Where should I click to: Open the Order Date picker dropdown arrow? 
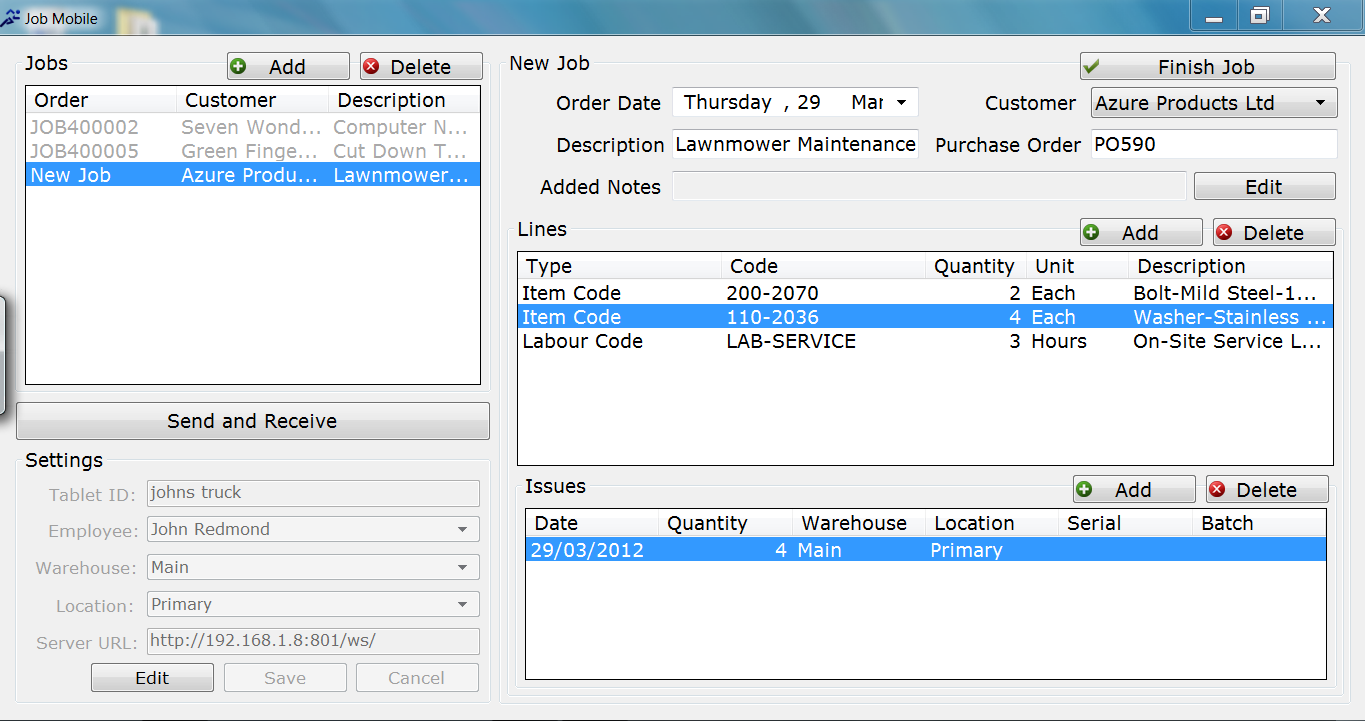click(901, 103)
